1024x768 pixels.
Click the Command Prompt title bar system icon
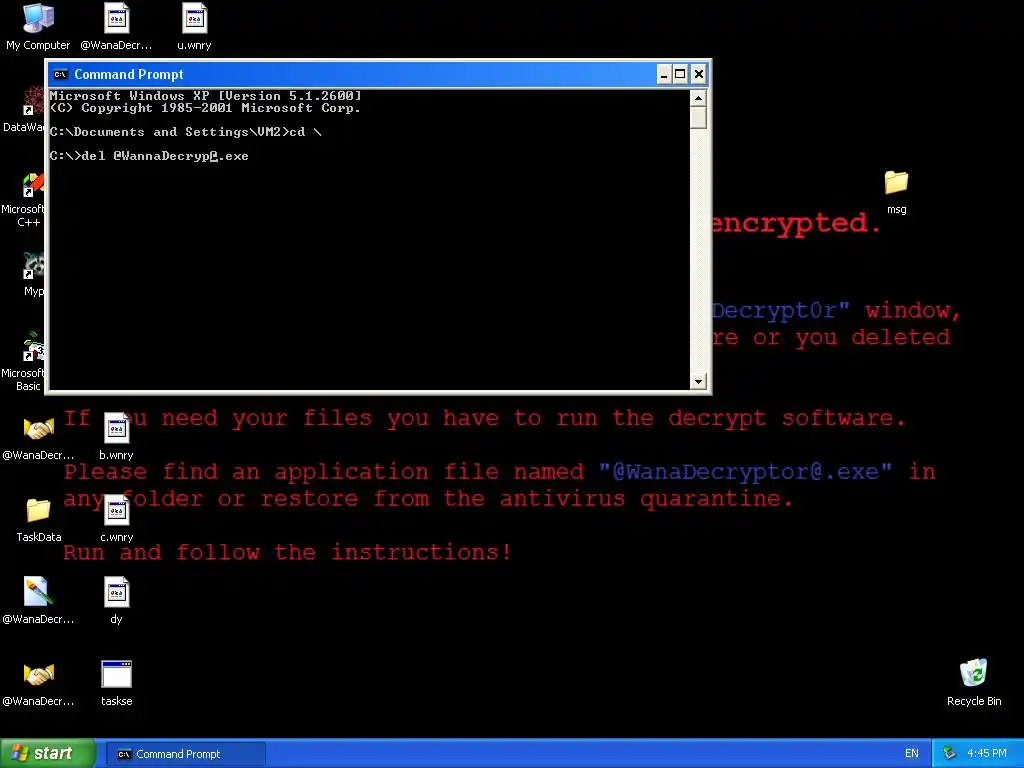point(60,74)
